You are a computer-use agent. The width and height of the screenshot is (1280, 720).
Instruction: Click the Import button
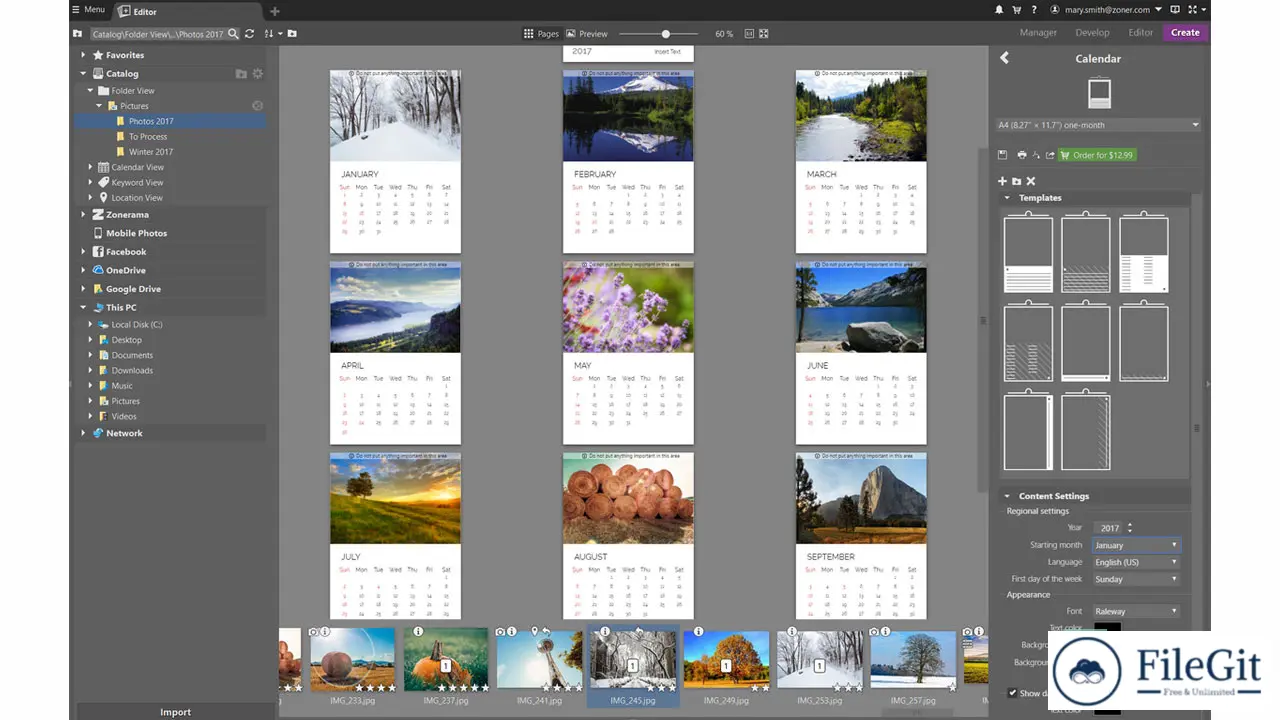[x=175, y=711]
